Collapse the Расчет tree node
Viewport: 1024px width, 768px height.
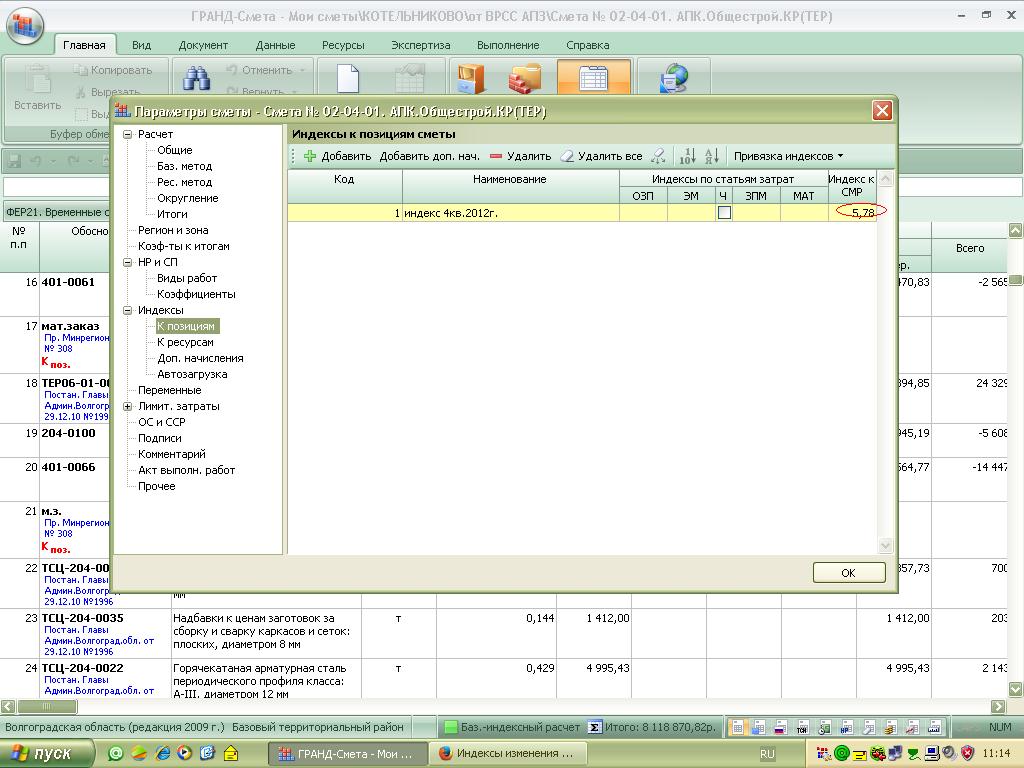127,134
